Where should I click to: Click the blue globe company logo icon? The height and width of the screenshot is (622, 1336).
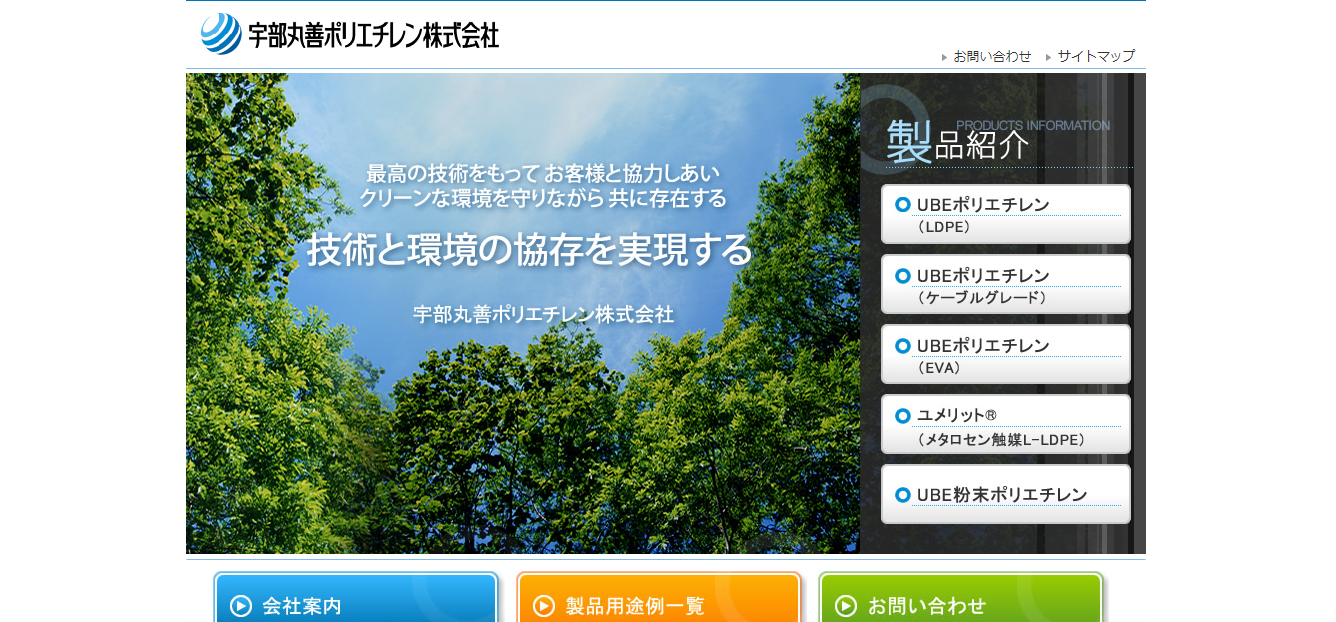click(221, 34)
